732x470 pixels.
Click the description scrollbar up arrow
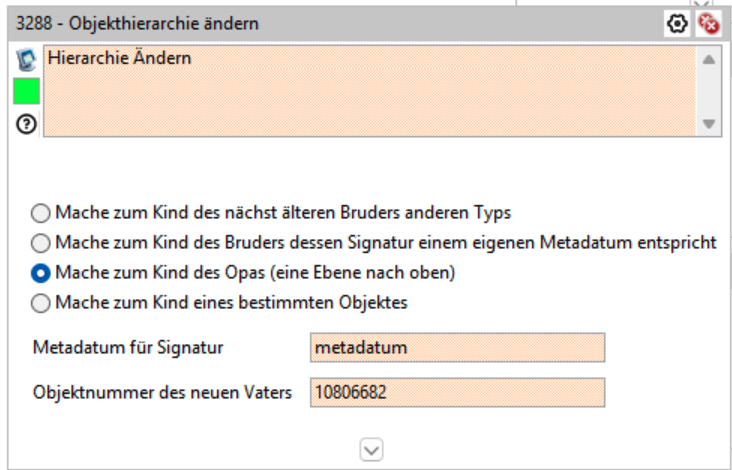click(709, 60)
